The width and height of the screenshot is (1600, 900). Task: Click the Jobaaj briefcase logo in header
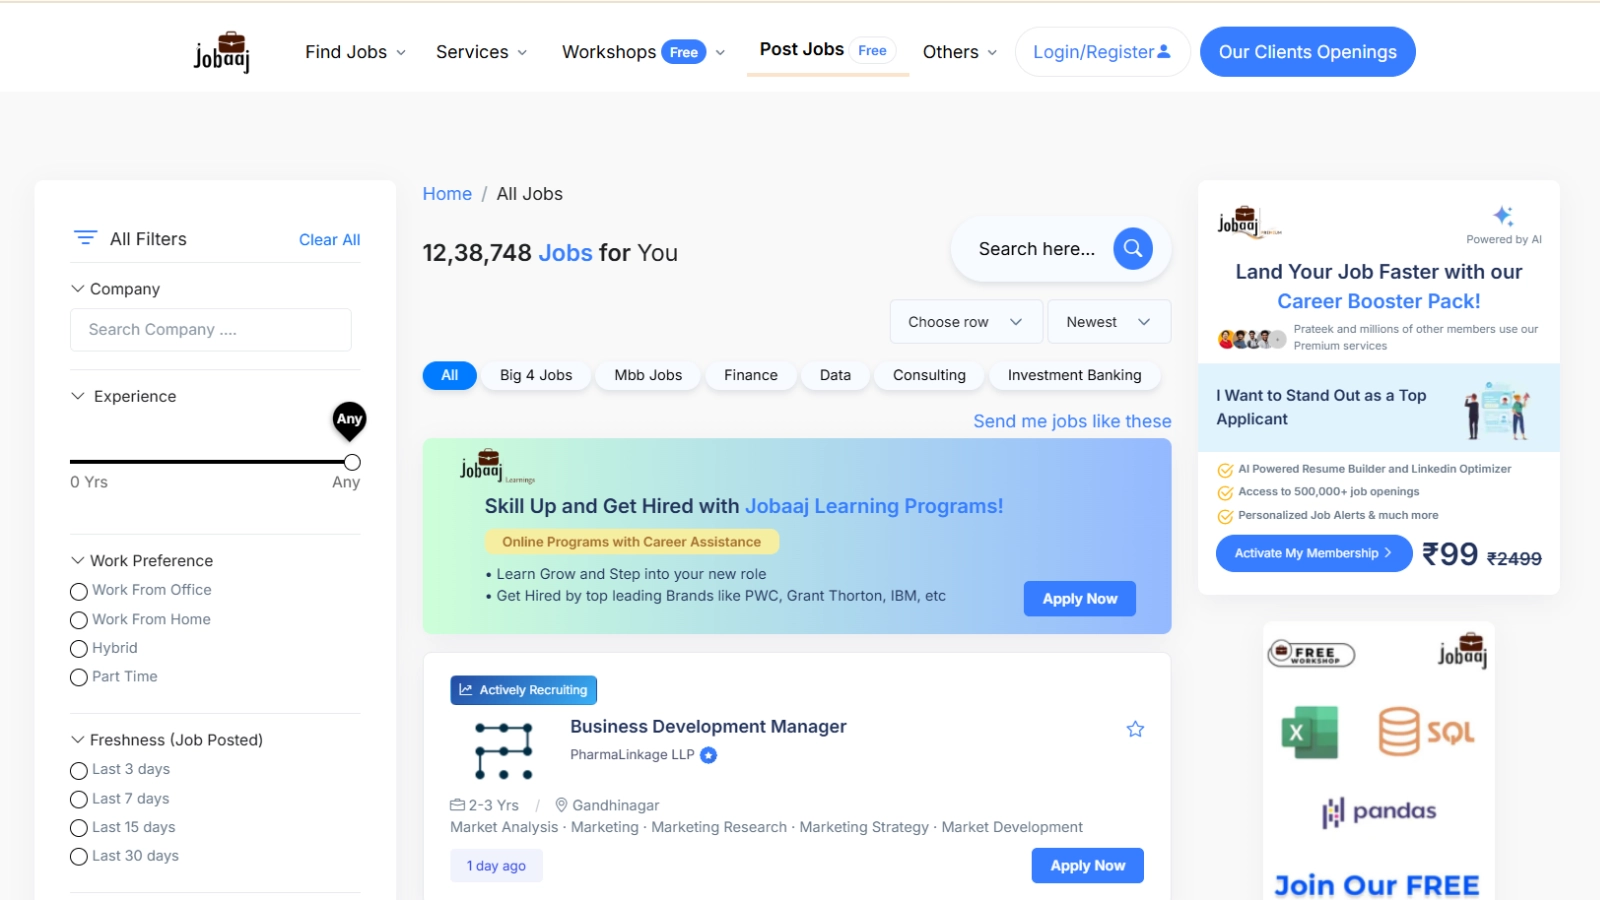(x=222, y=52)
